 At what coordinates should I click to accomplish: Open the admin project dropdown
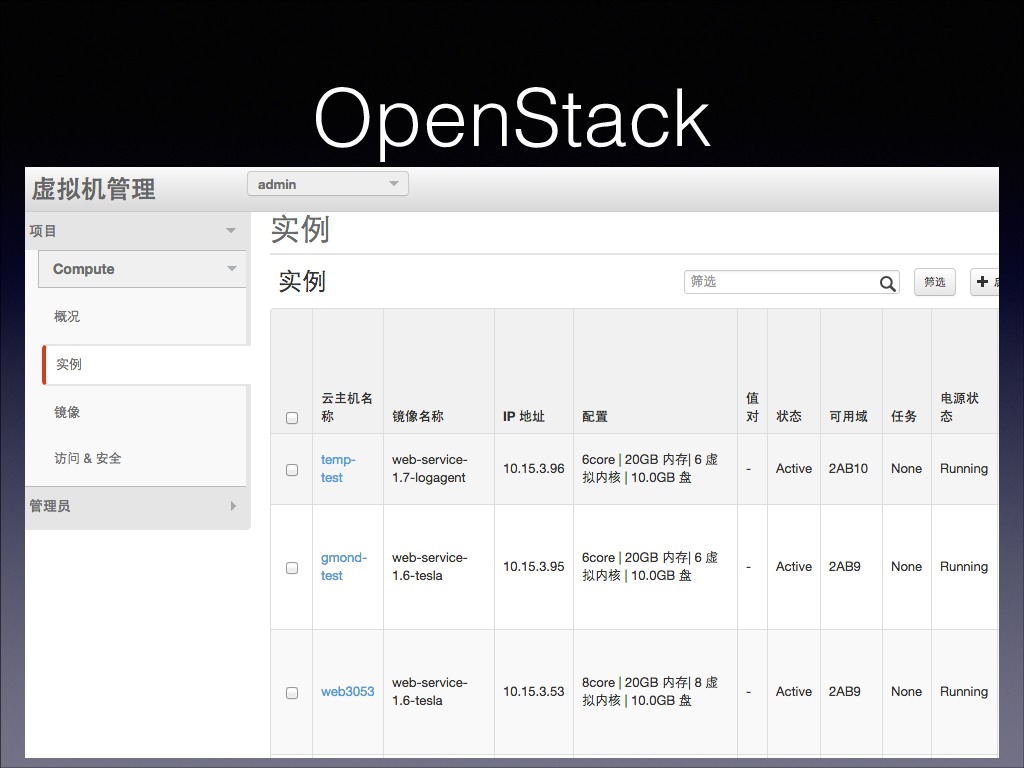point(328,184)
